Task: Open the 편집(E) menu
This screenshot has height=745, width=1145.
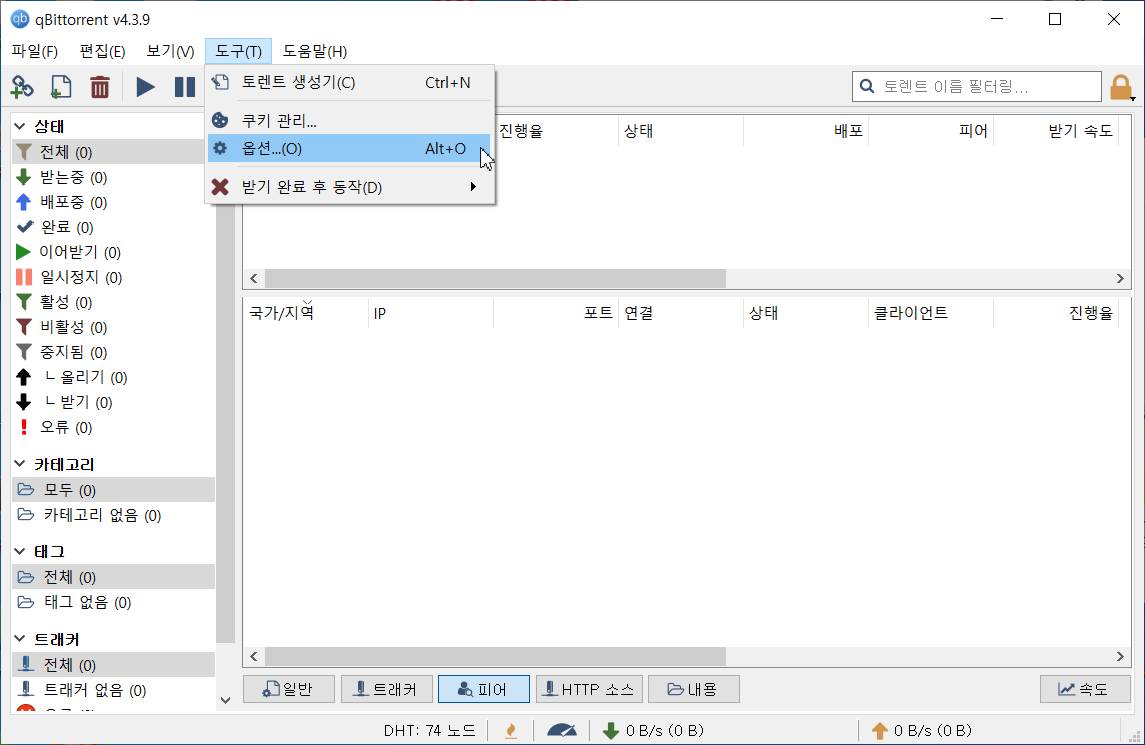Action: point(102,51)
